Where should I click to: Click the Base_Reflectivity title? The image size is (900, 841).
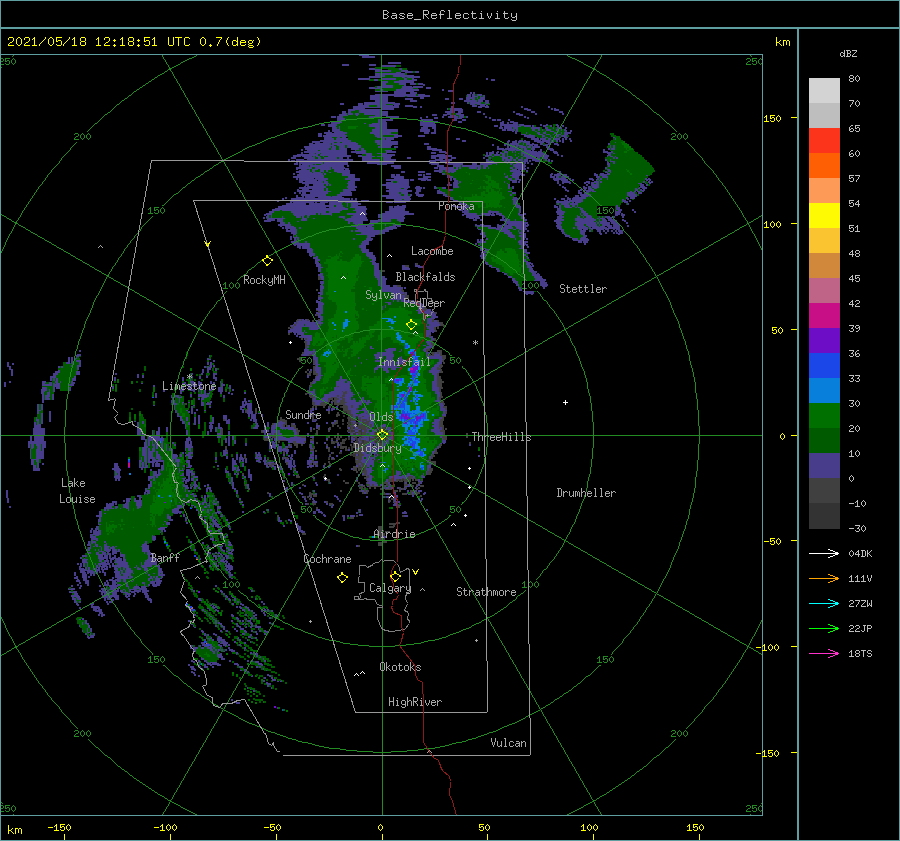[x=450, y=15]
